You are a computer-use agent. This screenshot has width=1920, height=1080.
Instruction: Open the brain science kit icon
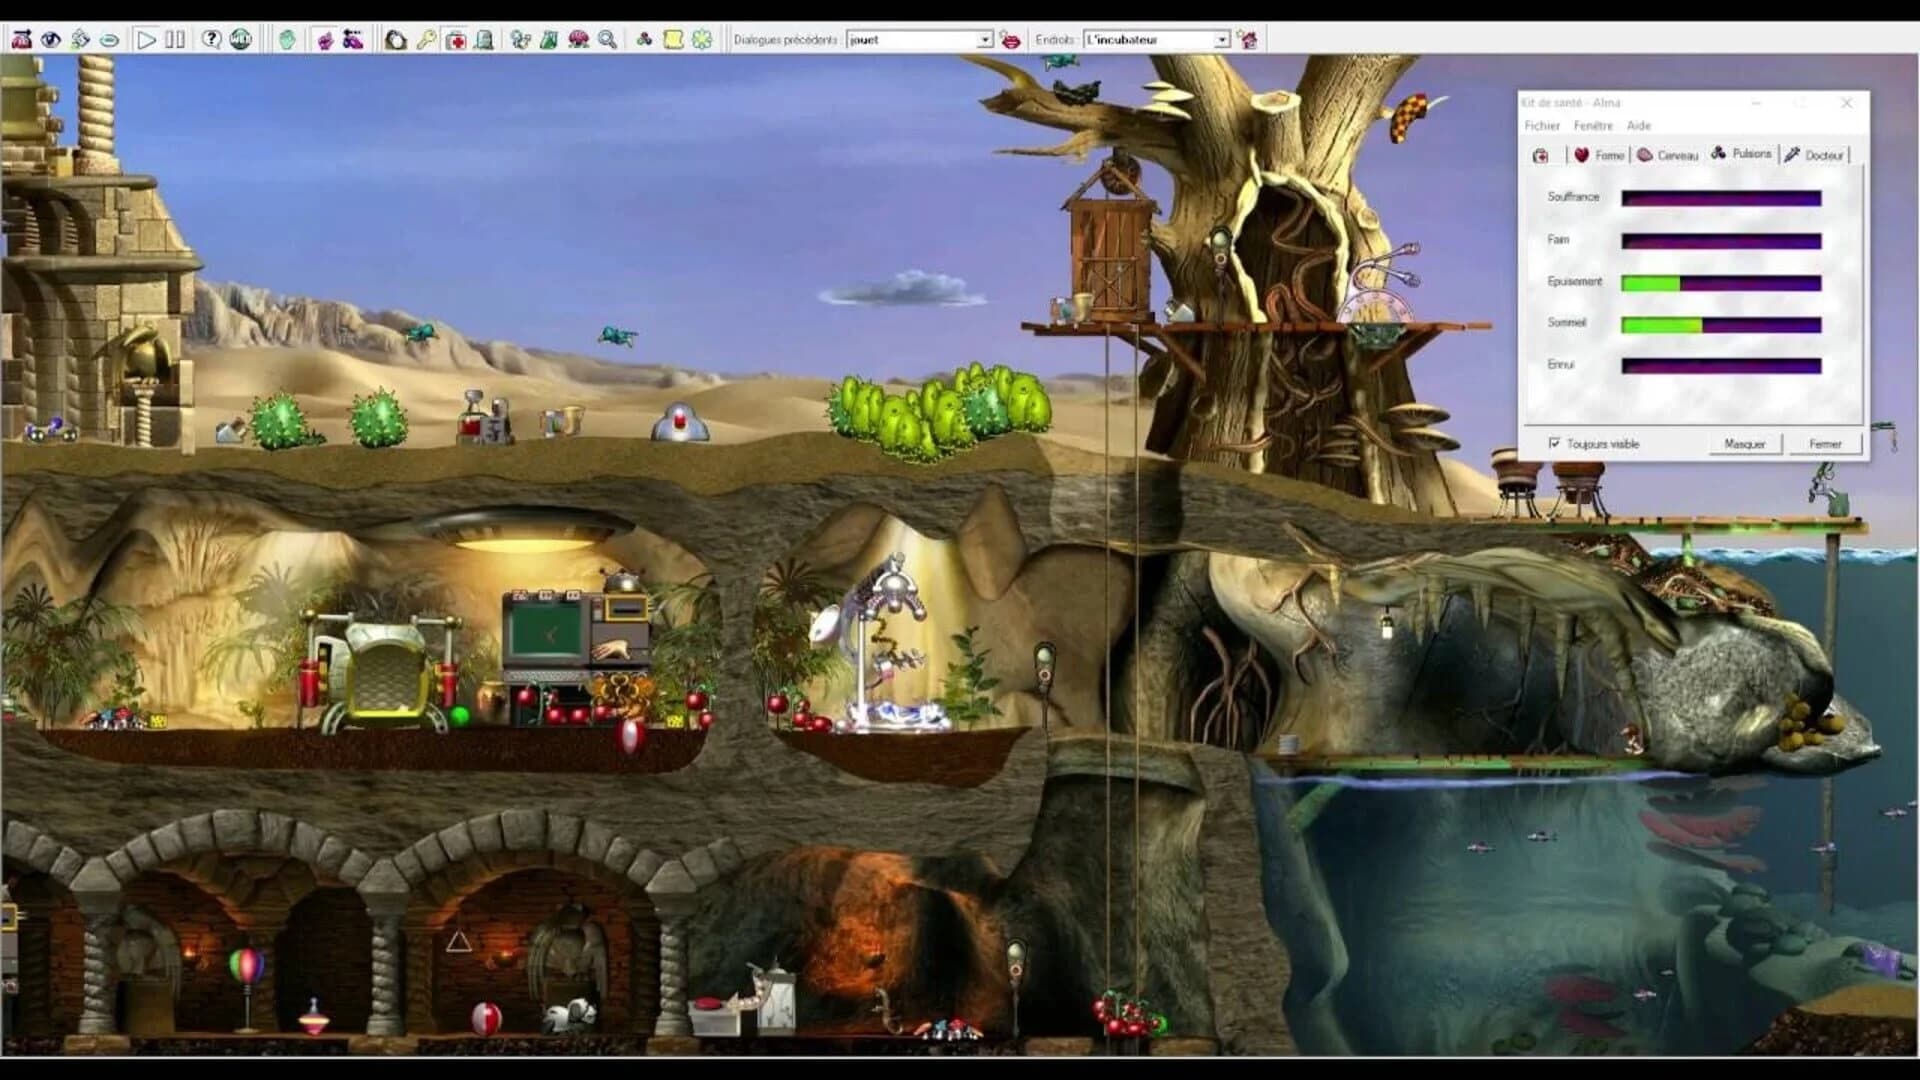[578, 39]
